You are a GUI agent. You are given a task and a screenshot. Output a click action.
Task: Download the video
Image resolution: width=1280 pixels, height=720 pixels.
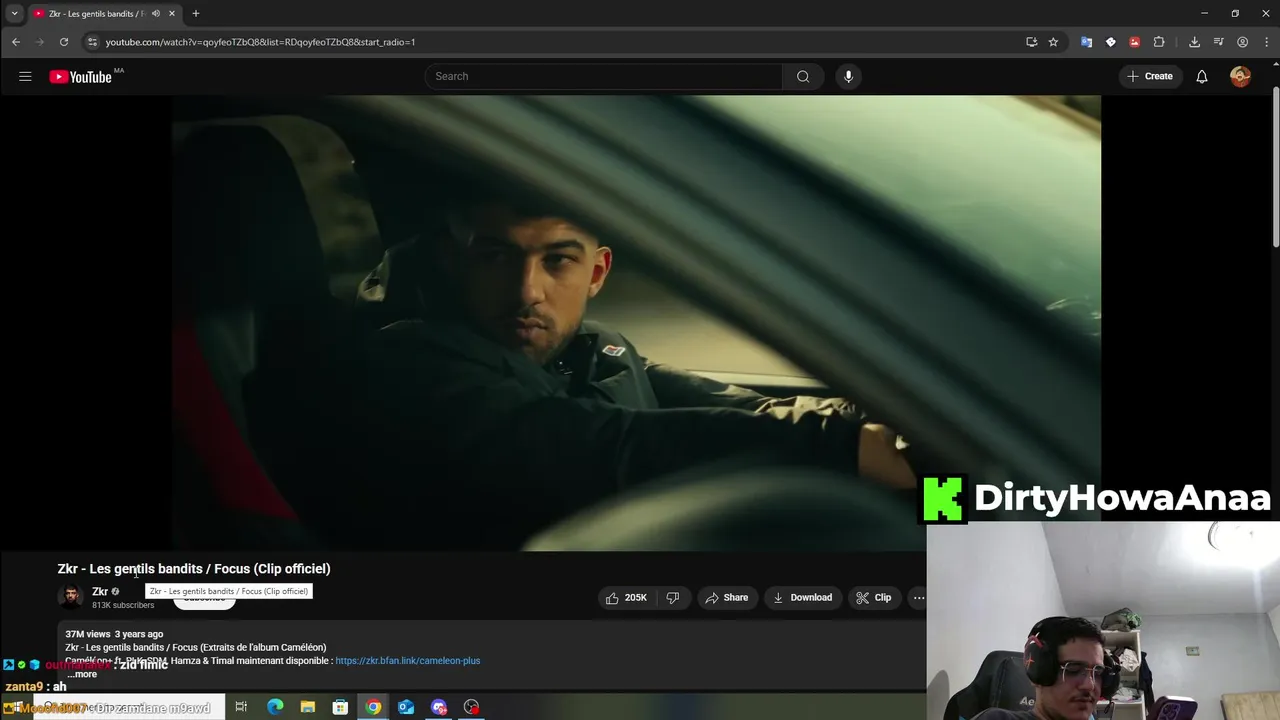pos(802,598)
